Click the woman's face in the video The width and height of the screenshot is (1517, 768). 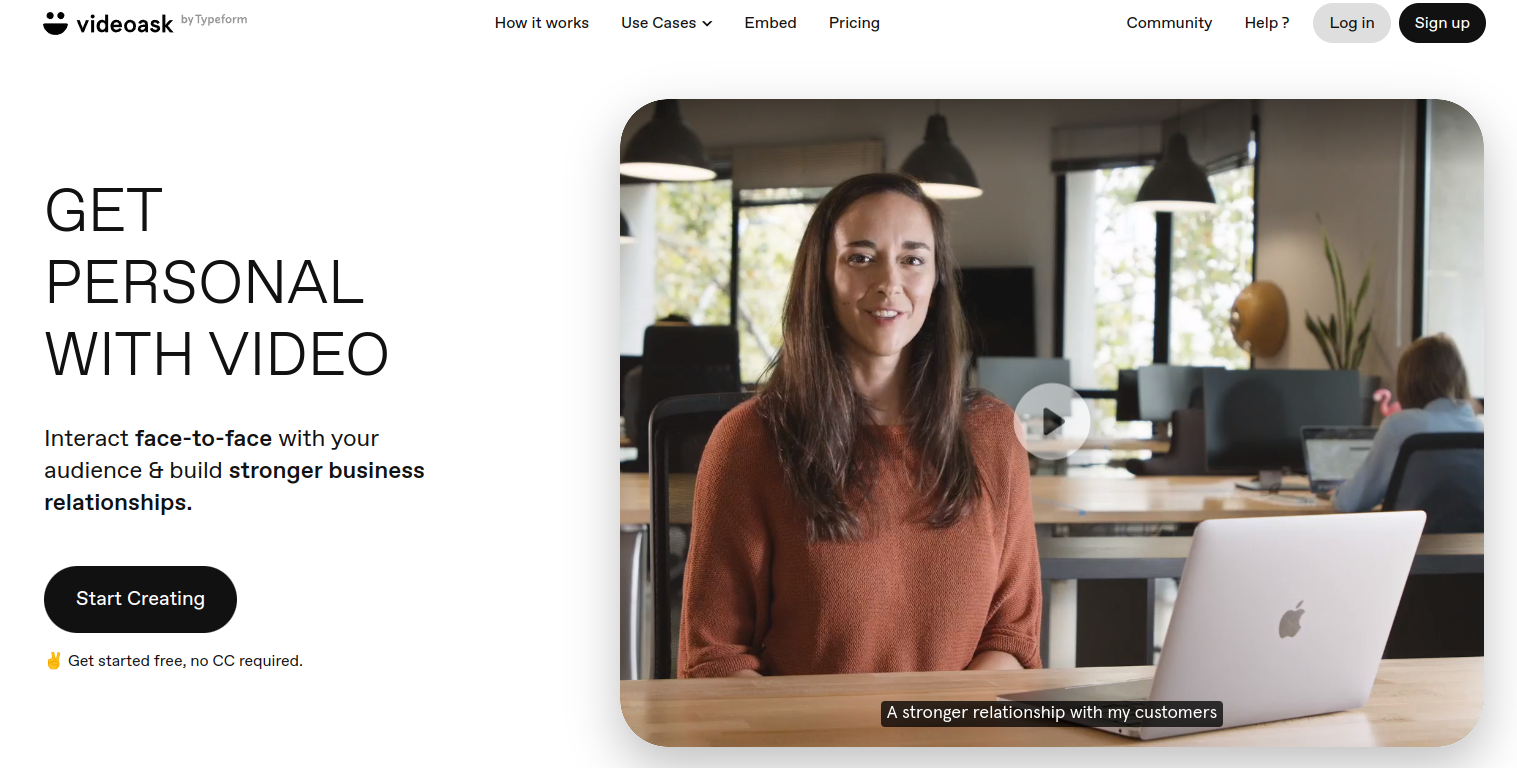[x=870, y=283]
